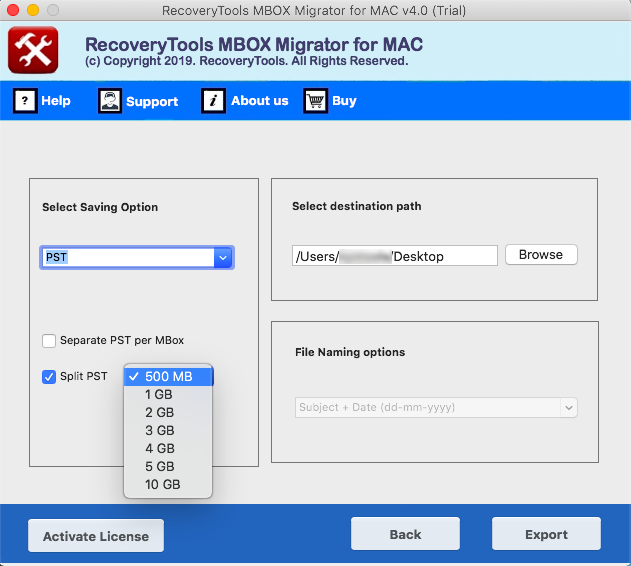Click the Select Saving Option heading

(100, 207)
